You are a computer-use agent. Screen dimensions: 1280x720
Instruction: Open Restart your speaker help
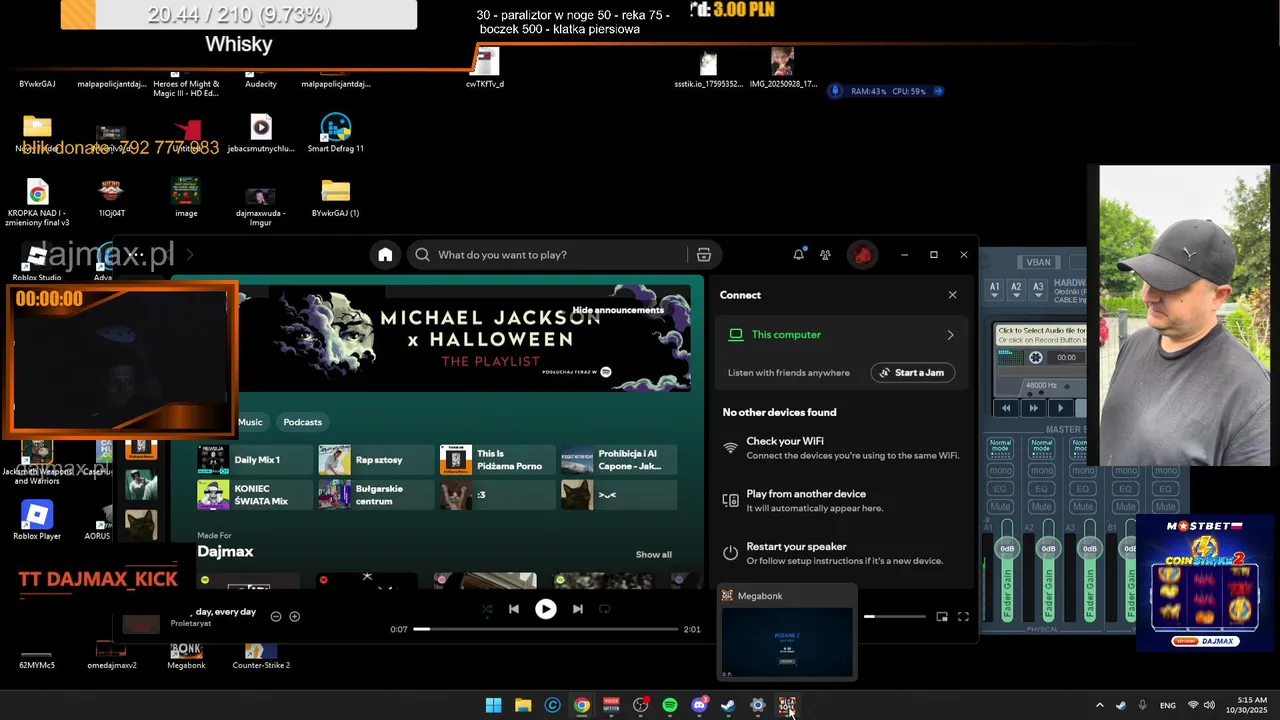click(x=842, y=554)
